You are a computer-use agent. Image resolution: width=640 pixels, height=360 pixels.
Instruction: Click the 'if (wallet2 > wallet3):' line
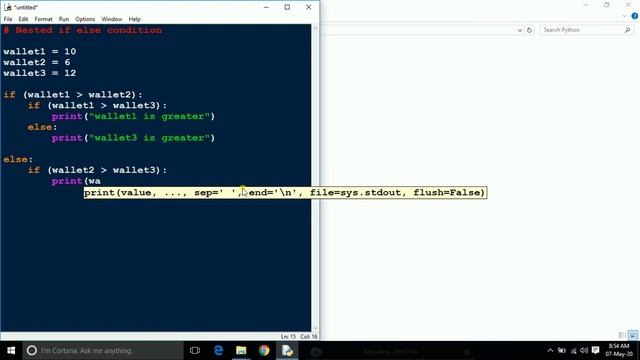pyautogui.click(x=97, y=170)
